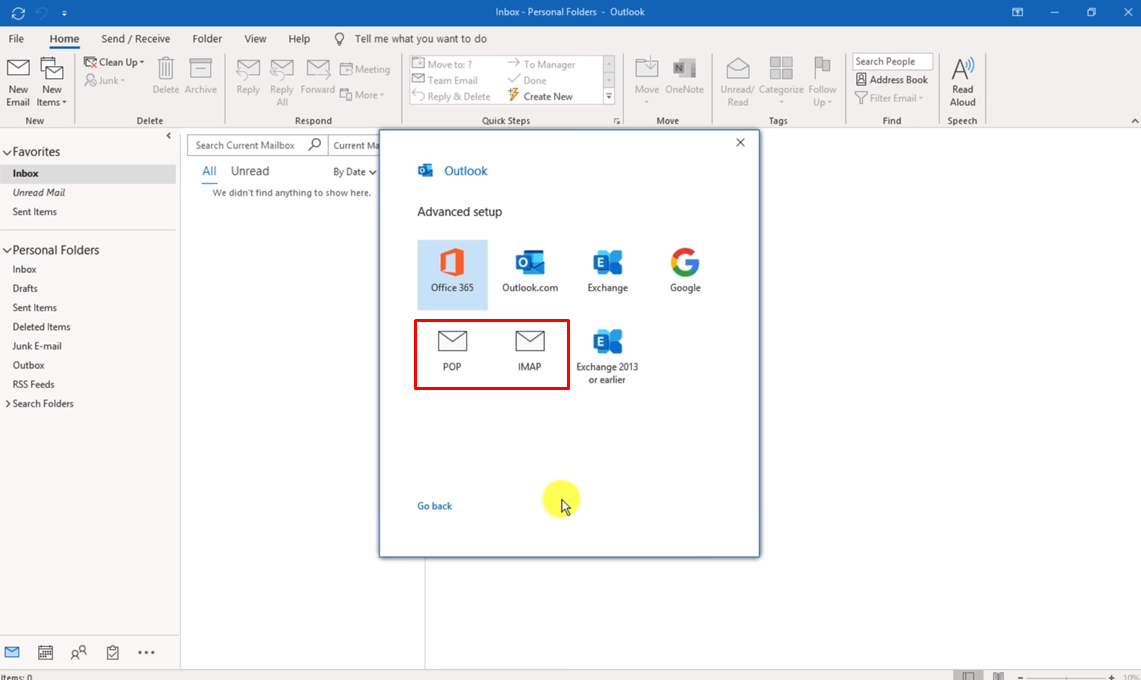Switch to Send / Receive tab
Image resolution: width=1141 pixels, height=680 pixels.
(x=135, y=39)
